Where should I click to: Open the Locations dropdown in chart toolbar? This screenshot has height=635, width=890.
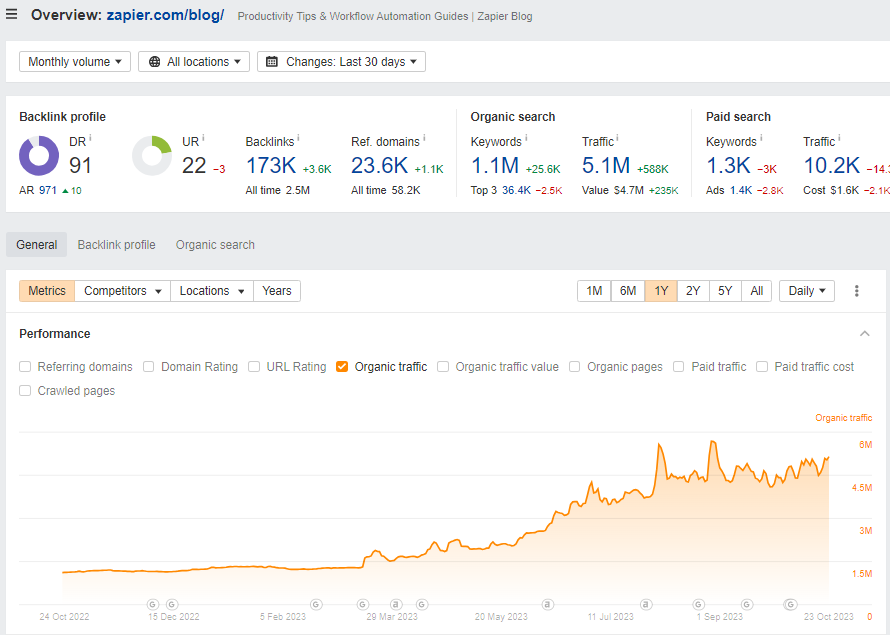click(x=212, y=291)
